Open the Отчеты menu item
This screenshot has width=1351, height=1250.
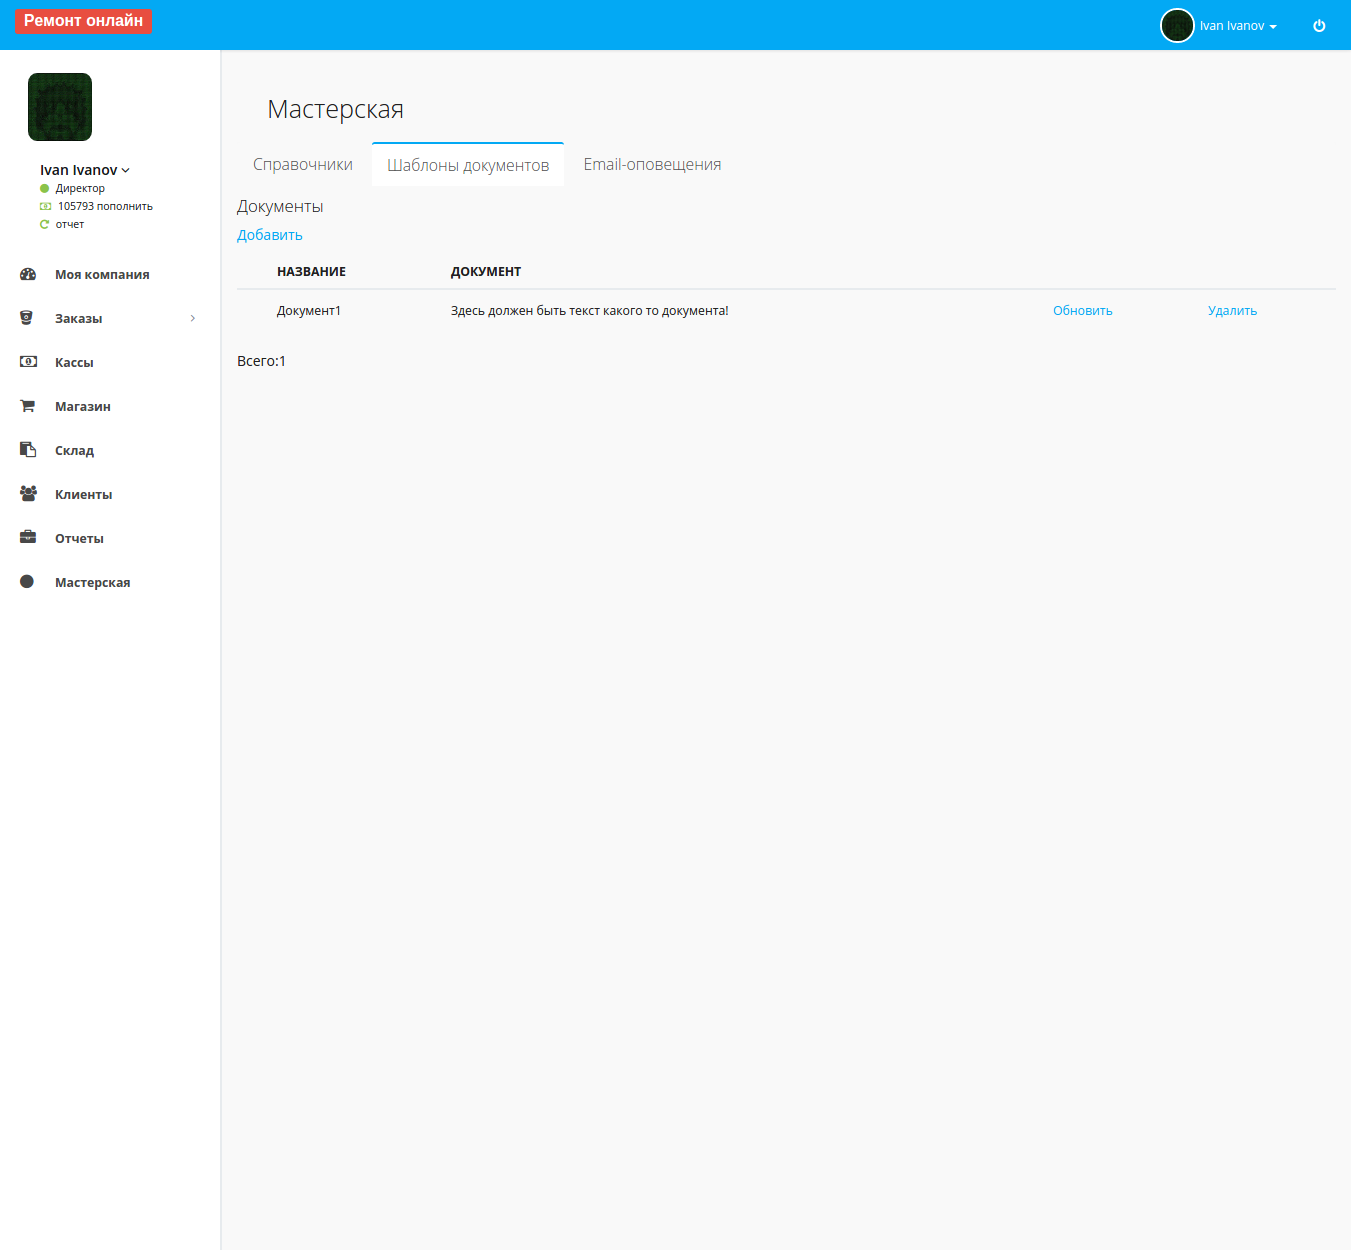pyautogui.click(x=79, y=538)
